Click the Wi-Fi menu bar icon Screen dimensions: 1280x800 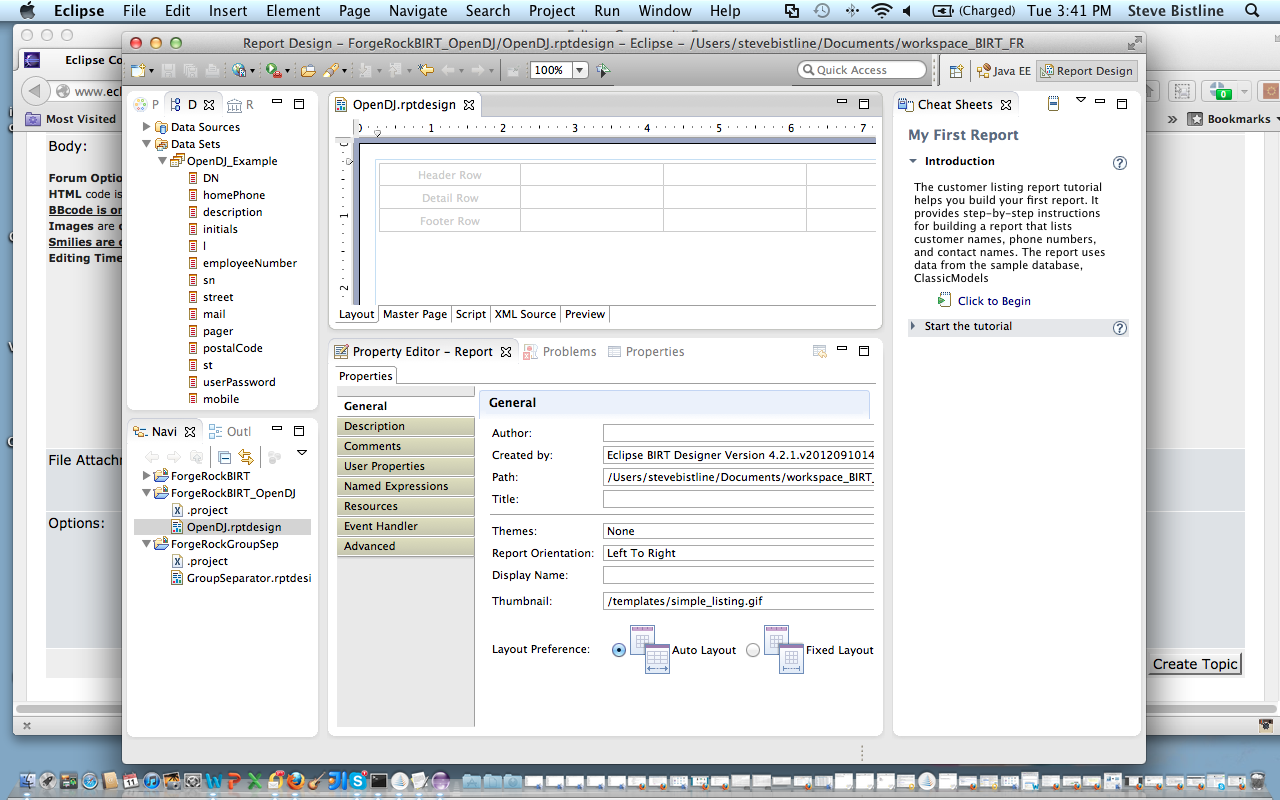pyautogui.click(x=881, y=11)
